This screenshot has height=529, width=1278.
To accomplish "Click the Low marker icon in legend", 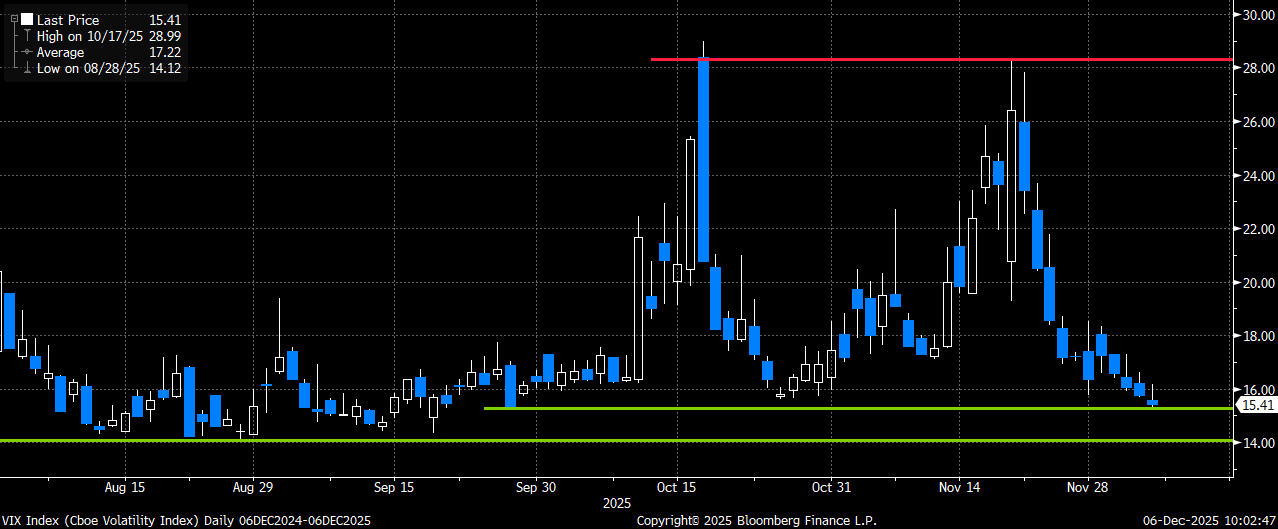I will (25, 68).
